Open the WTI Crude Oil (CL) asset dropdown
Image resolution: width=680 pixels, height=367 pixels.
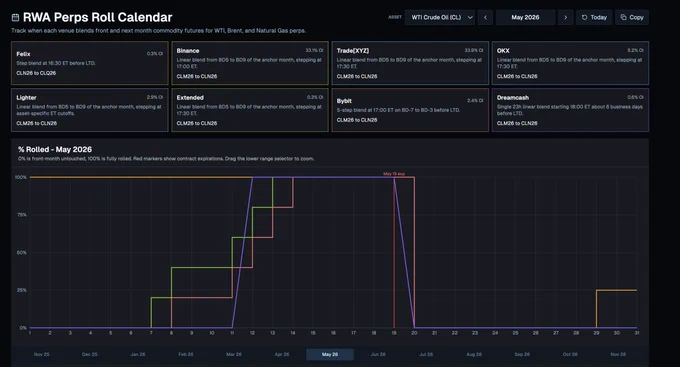440,17
